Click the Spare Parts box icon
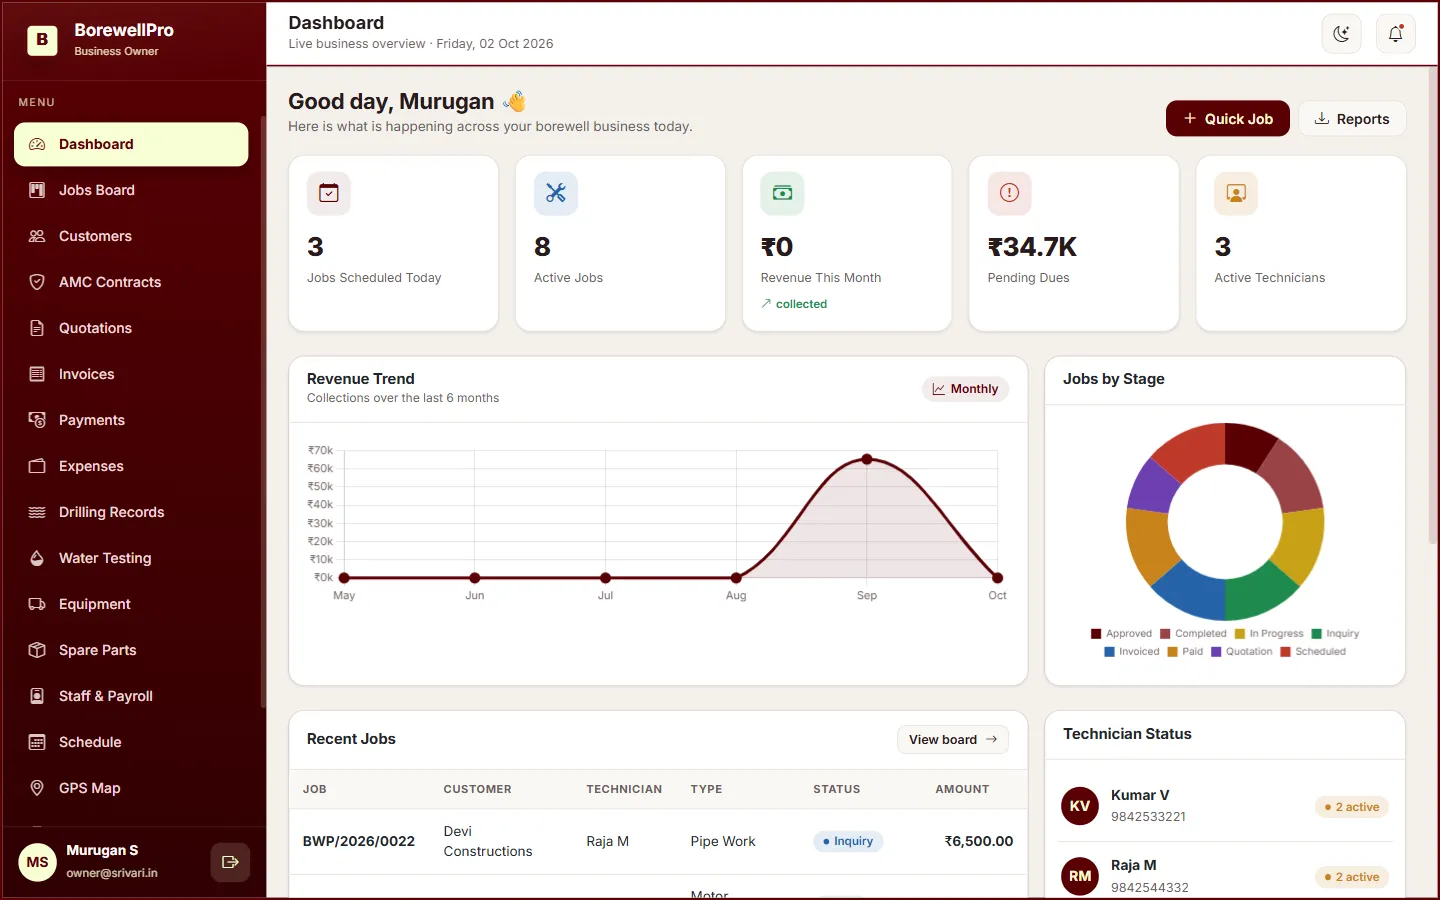 coord(37,650)
